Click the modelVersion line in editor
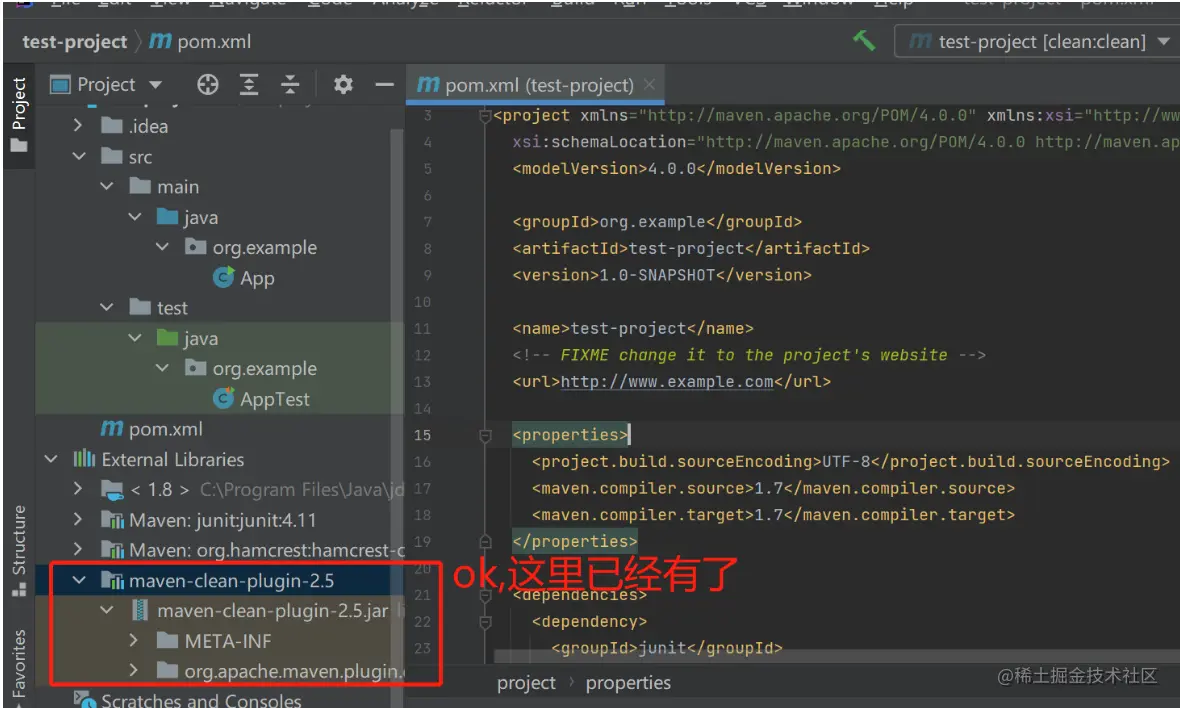Screen dimensions: 1180x708 point(677,169)
